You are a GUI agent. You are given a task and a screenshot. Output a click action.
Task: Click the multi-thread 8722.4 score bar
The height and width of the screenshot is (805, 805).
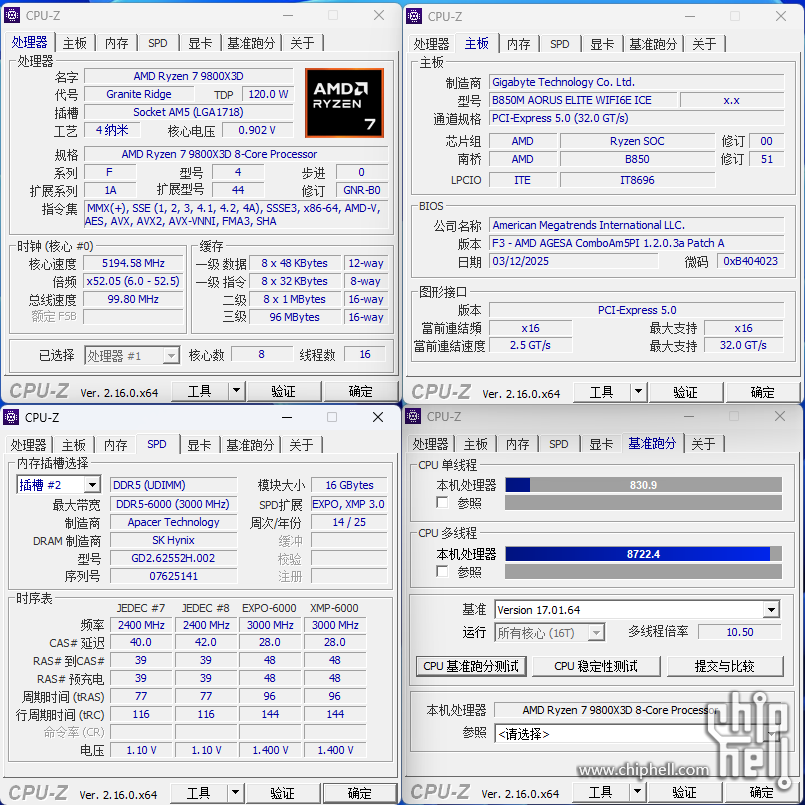coord(643,554)
